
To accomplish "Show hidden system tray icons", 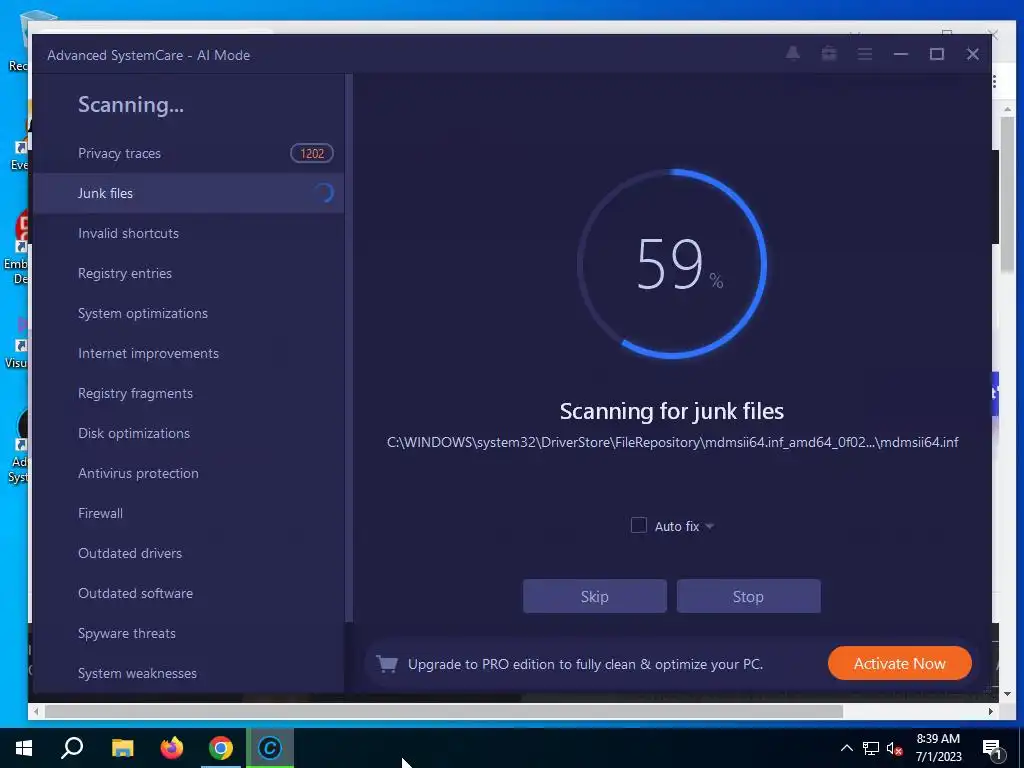I will [x=846, y=748].
